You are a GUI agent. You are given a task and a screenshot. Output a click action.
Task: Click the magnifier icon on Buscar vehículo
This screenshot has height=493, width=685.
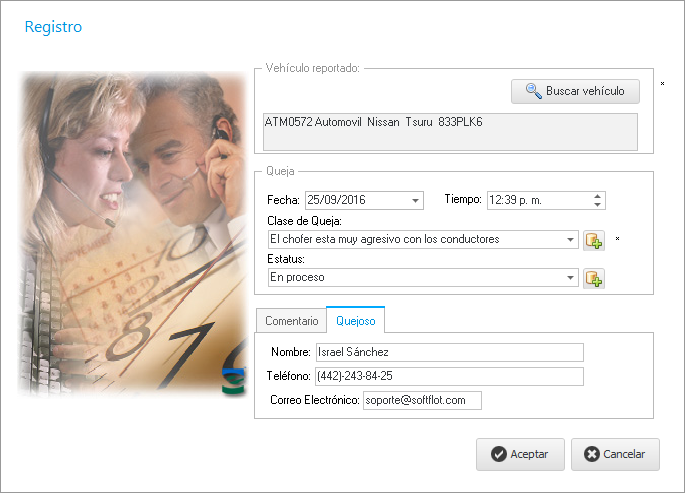point(533,92)
